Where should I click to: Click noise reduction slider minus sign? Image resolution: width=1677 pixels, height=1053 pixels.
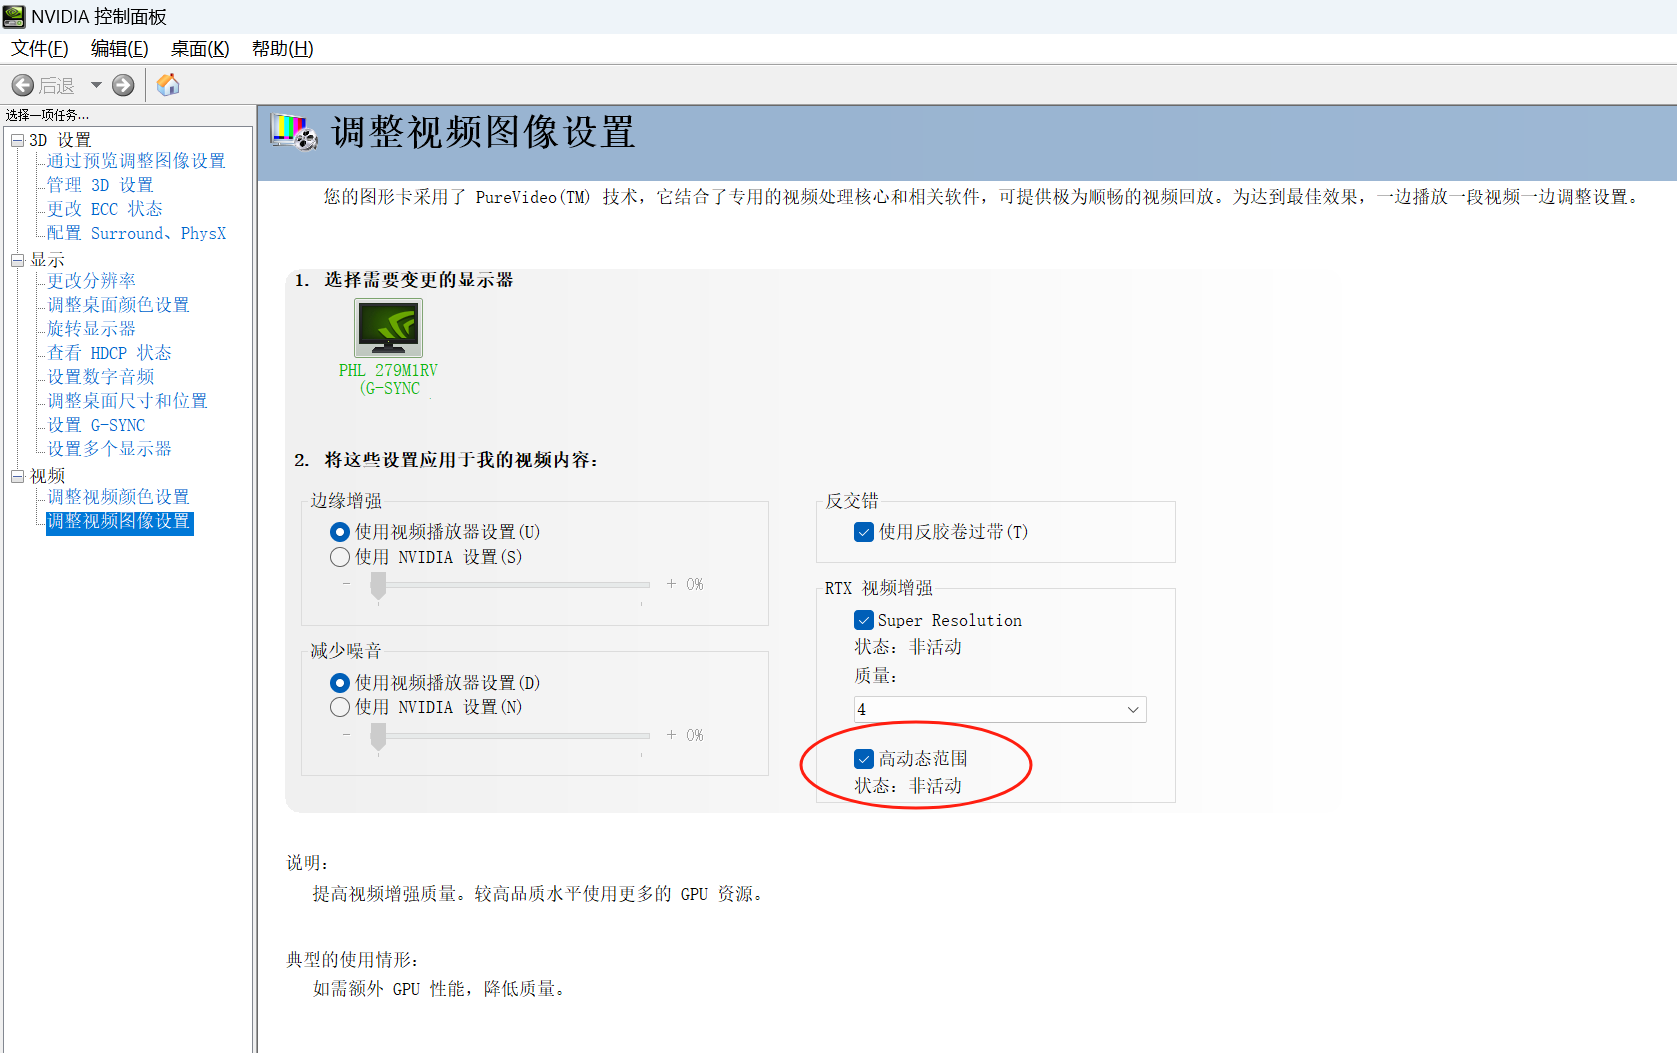(x=346, y=734)
